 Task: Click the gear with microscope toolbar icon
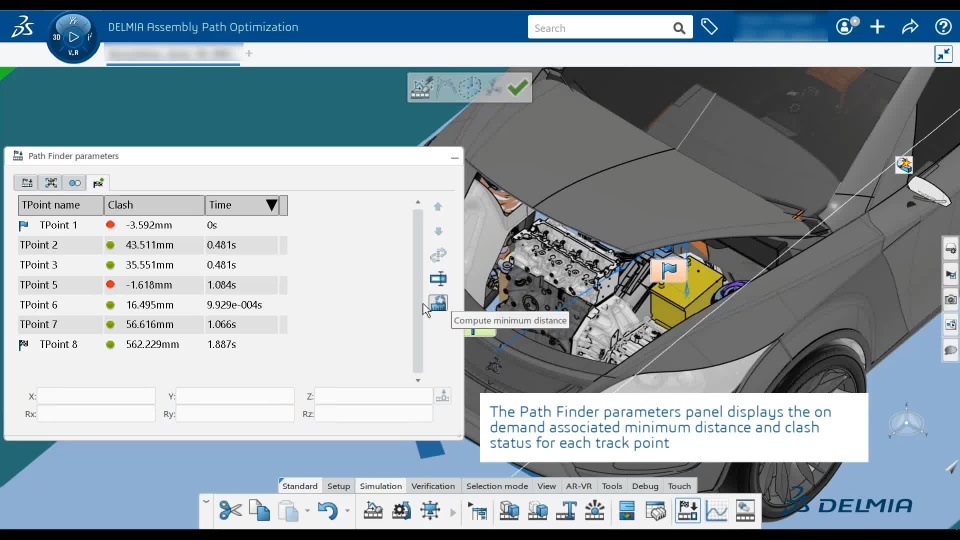coord(402,510)
